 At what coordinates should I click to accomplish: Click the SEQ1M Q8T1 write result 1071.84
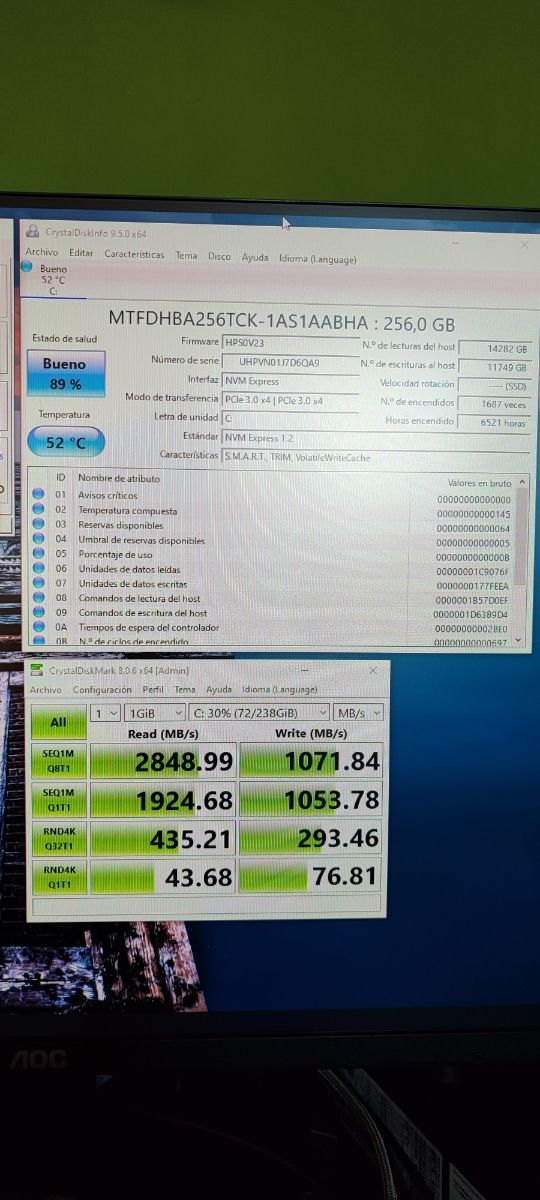tap(311, 762)
